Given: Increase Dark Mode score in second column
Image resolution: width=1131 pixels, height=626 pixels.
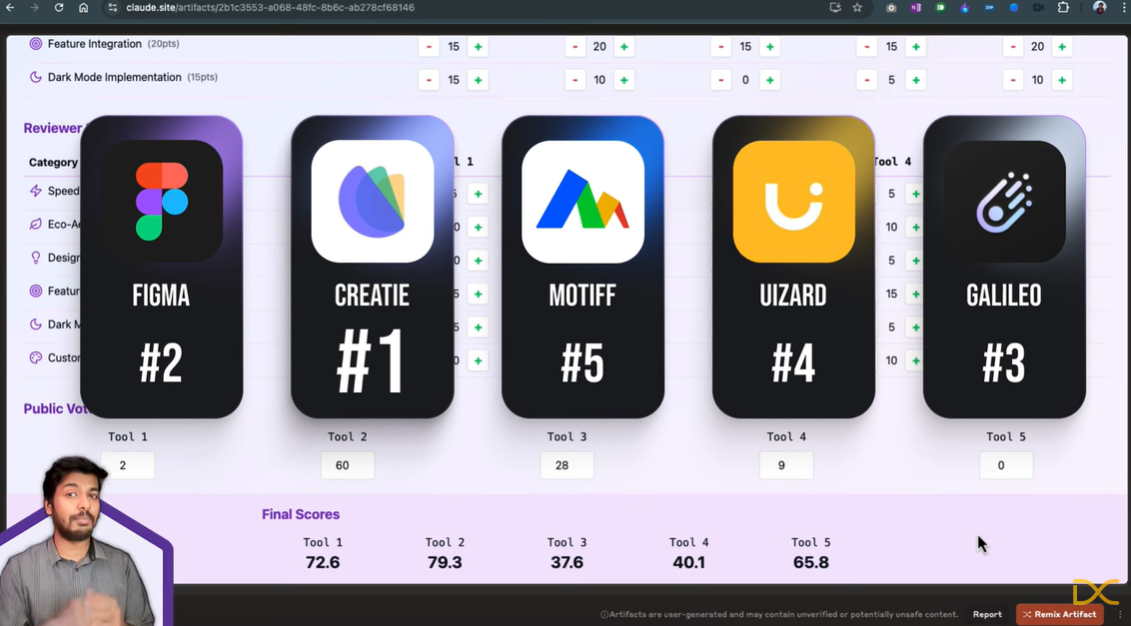Looking at the screenshot, I should point(624,80).
